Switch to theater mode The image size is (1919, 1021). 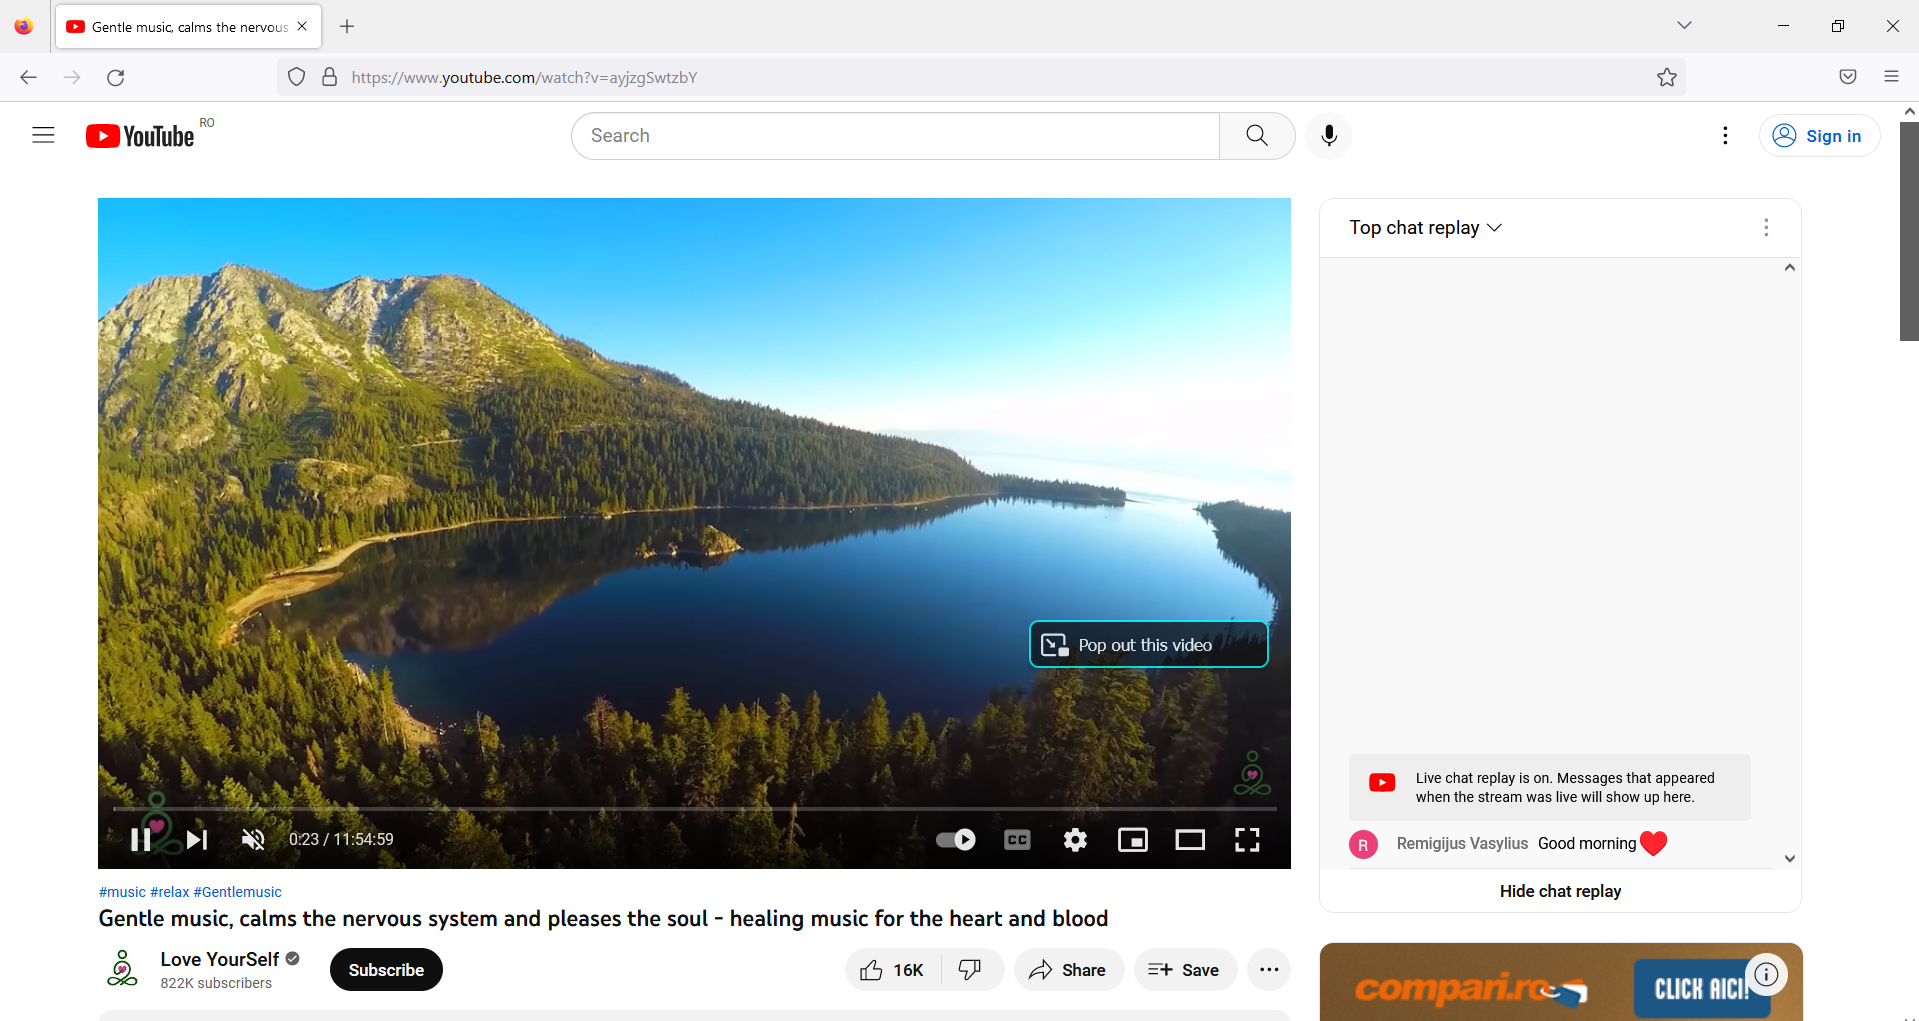tap(1189, 839)
